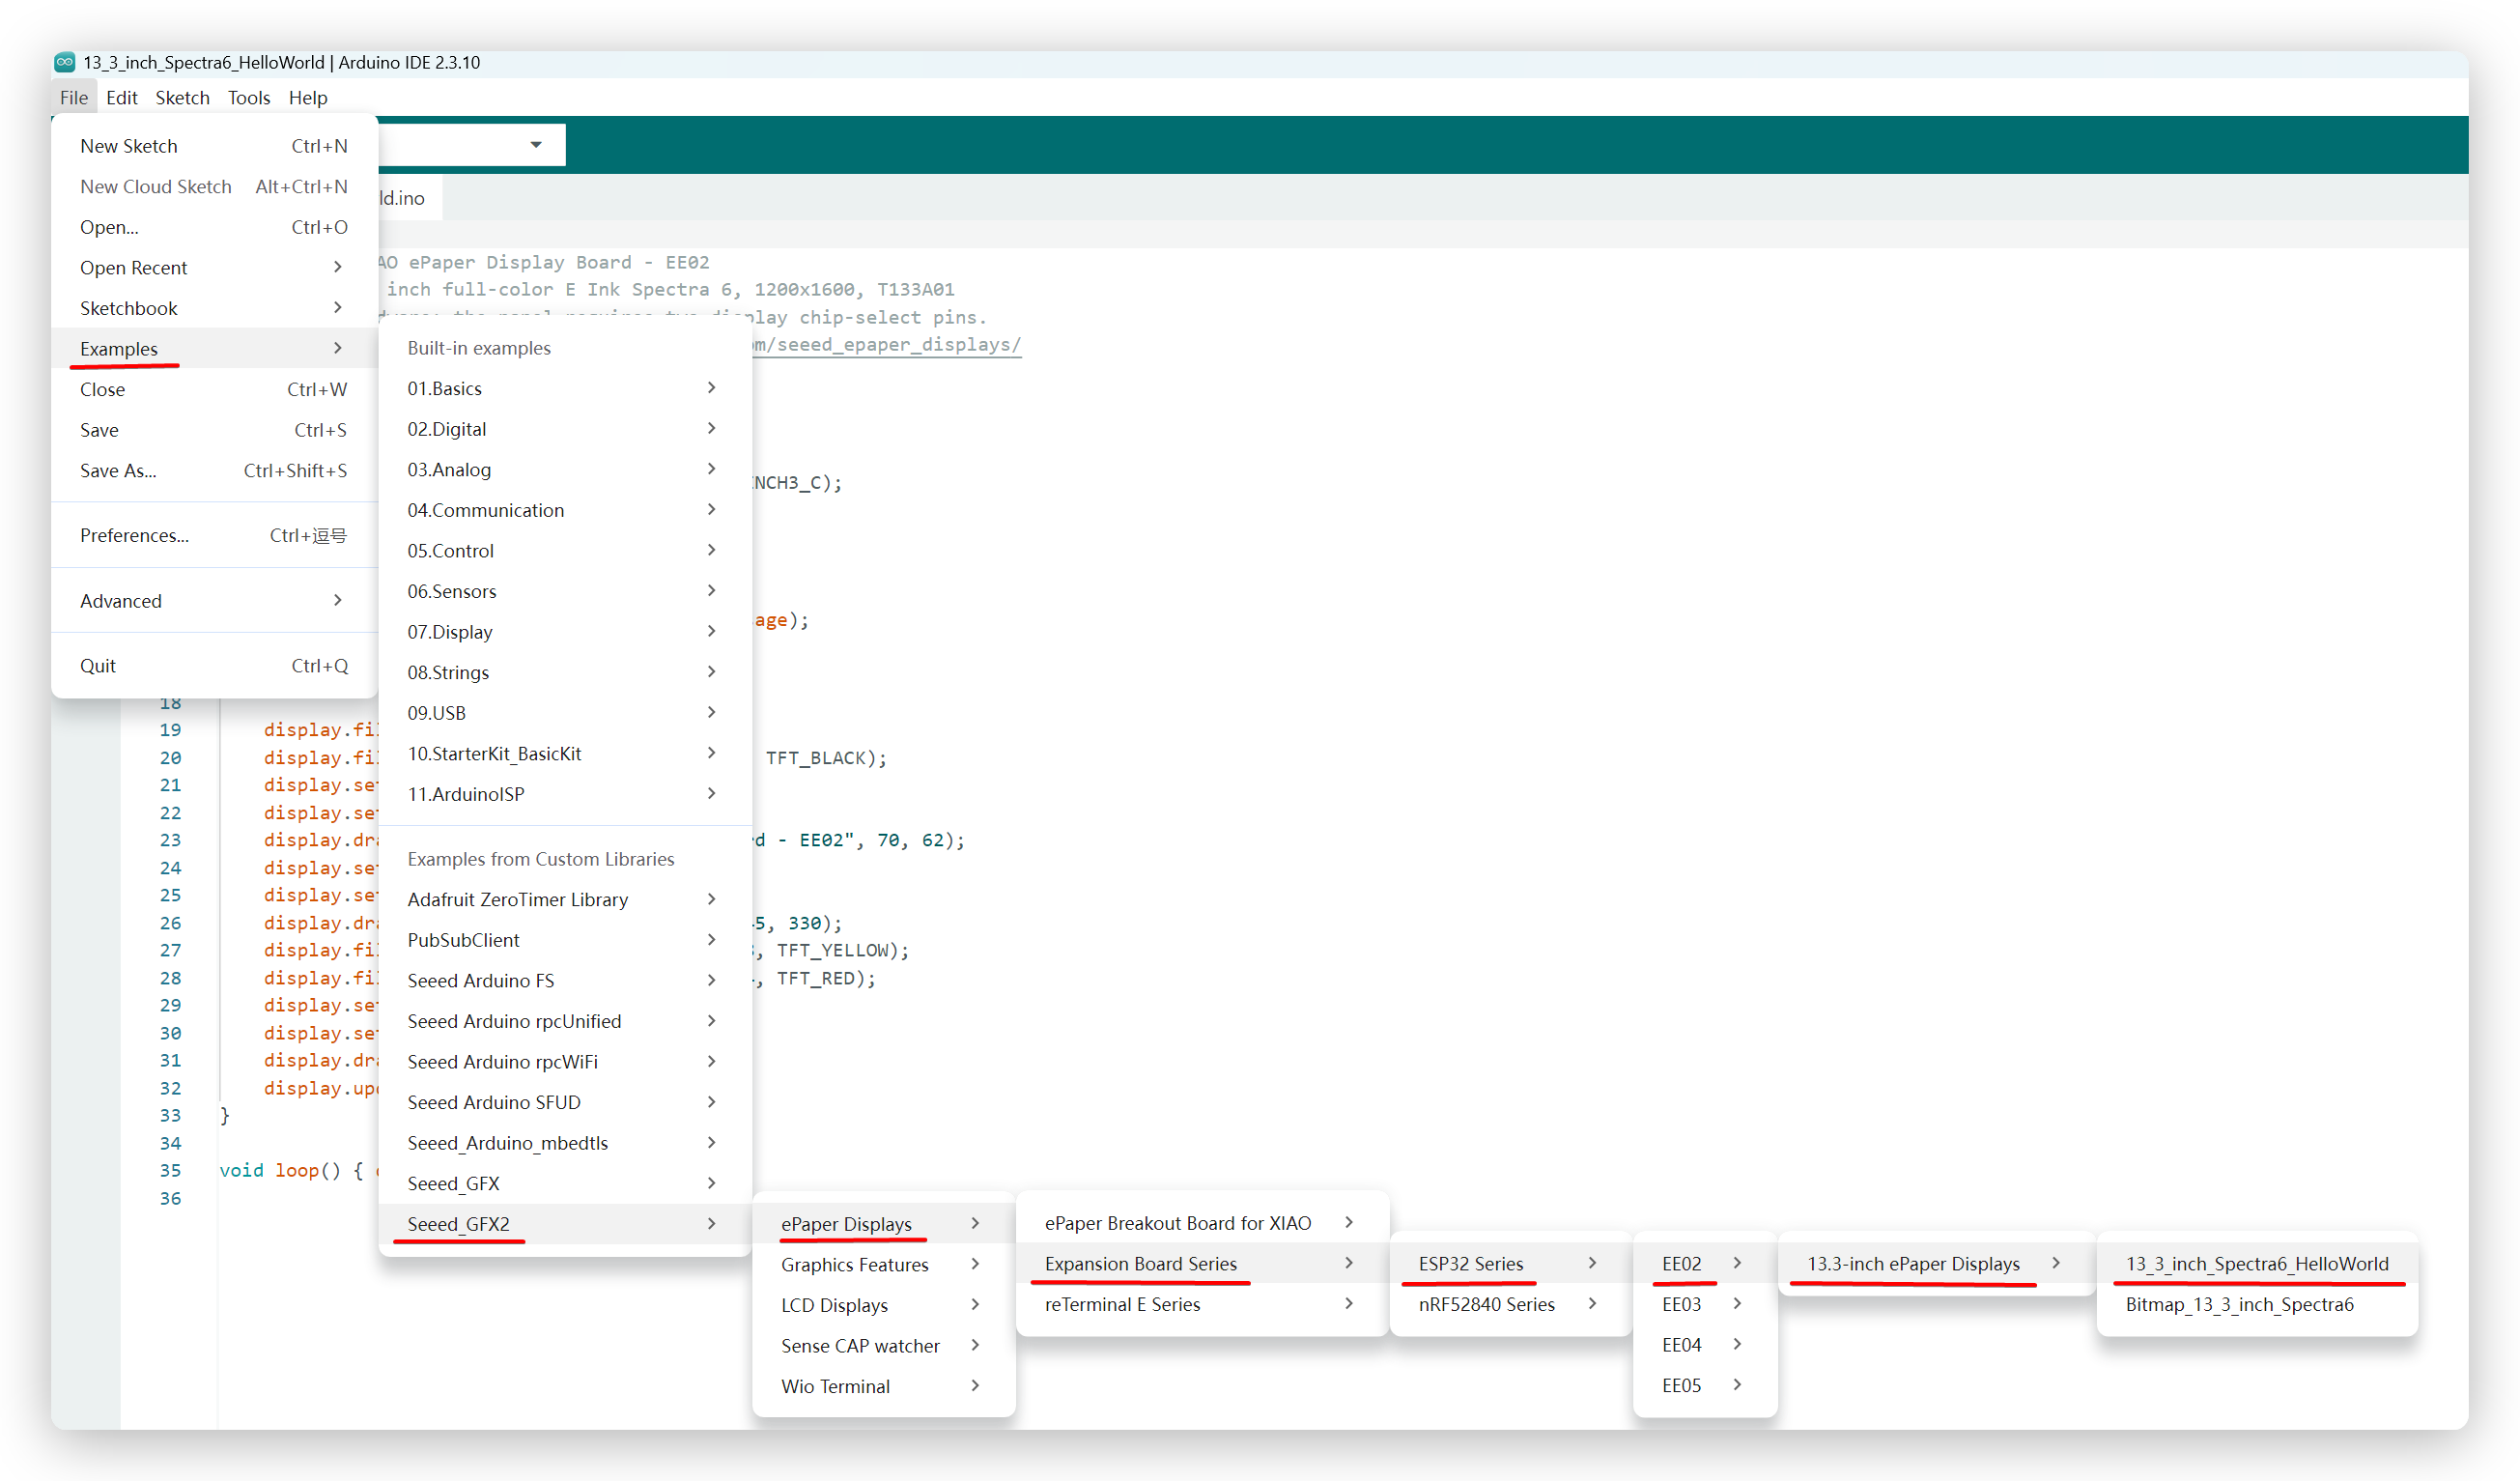Expand the Sketchbook submenu
The height and width of the screenshot is (1481, 2520).
(x=214, y=308)
